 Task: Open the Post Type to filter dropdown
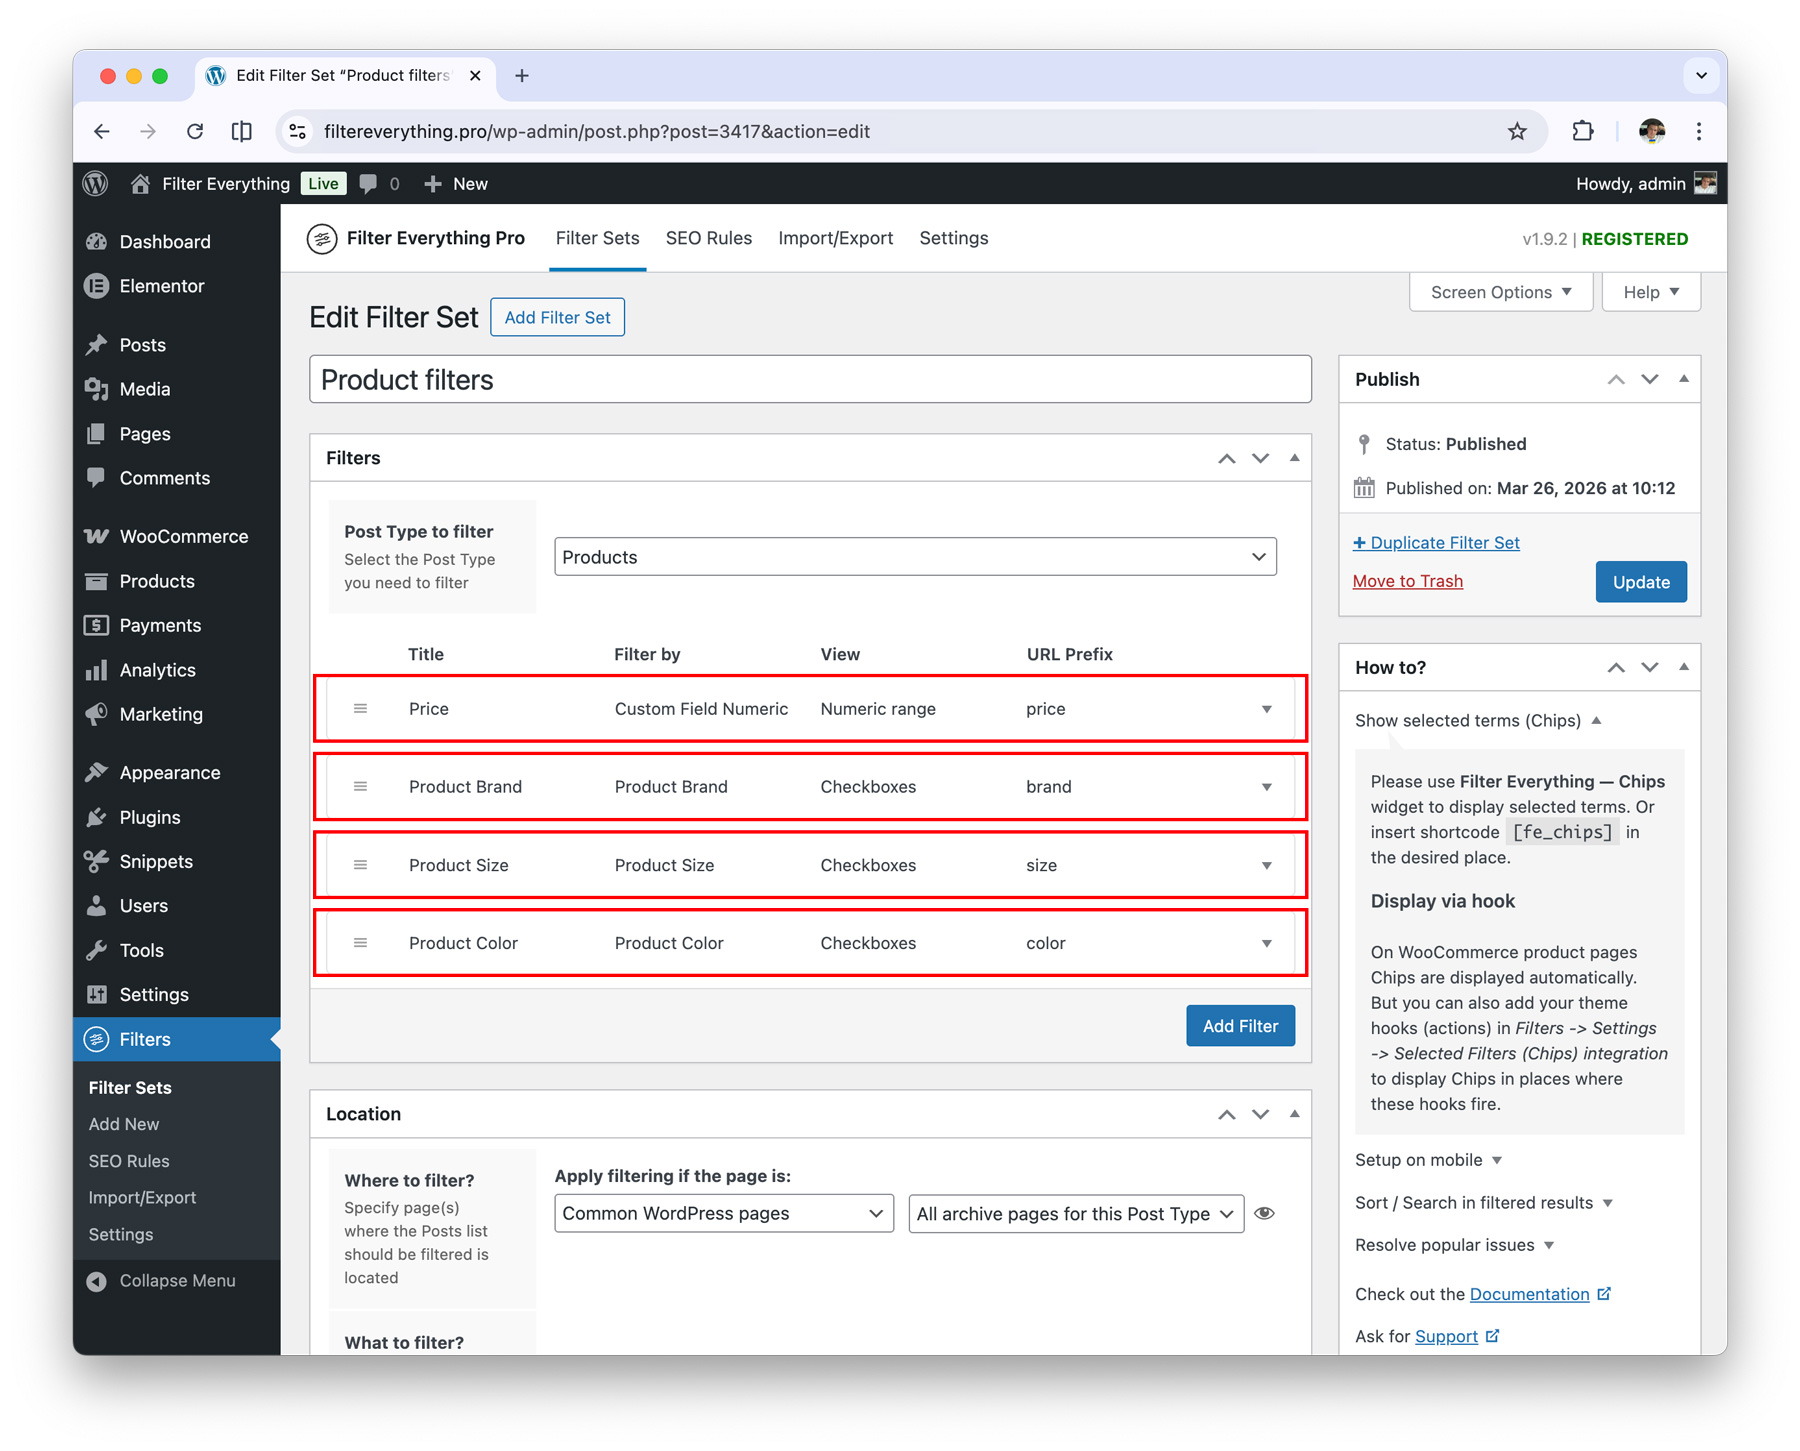tap(914, 557)
